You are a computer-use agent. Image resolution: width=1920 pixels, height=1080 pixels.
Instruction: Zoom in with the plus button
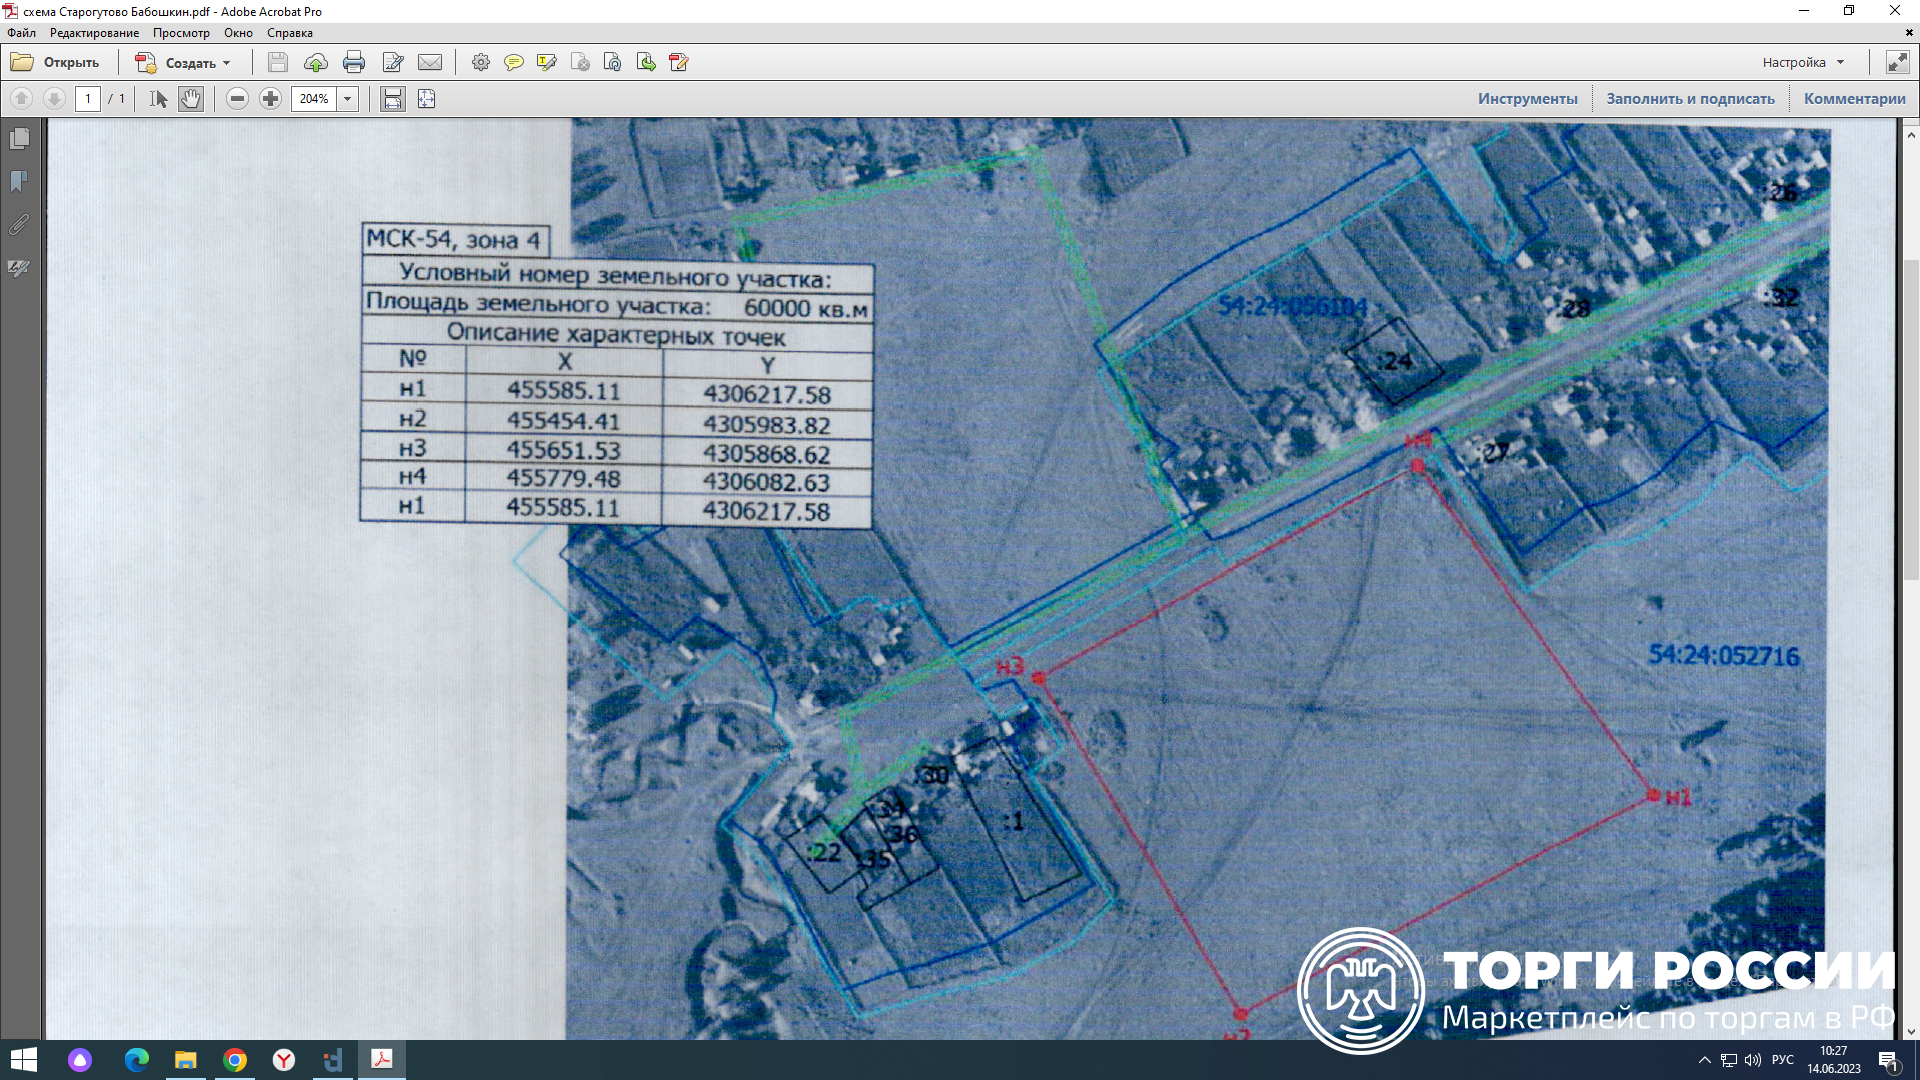point(270,98)
